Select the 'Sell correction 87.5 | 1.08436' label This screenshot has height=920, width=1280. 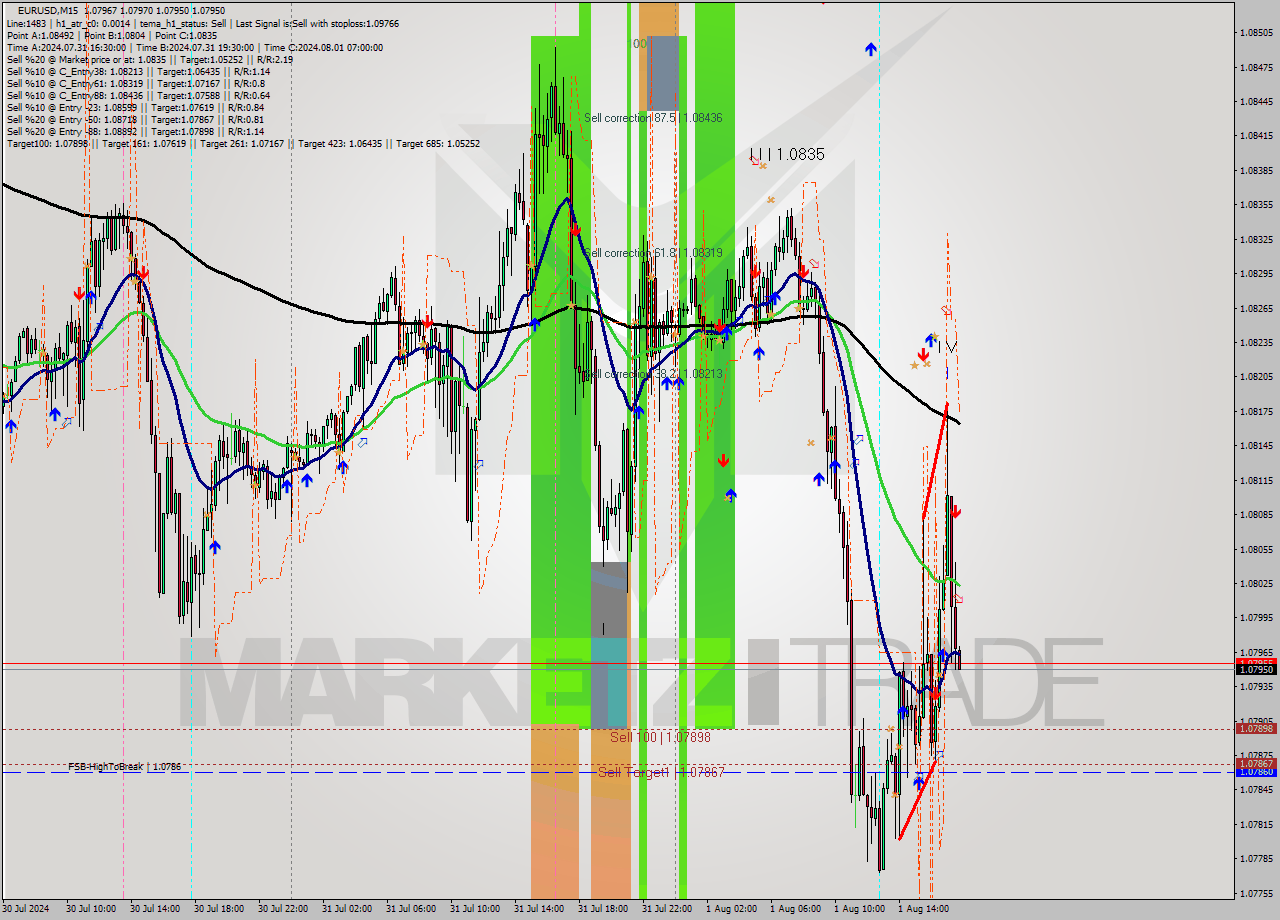tap(653, 118)
